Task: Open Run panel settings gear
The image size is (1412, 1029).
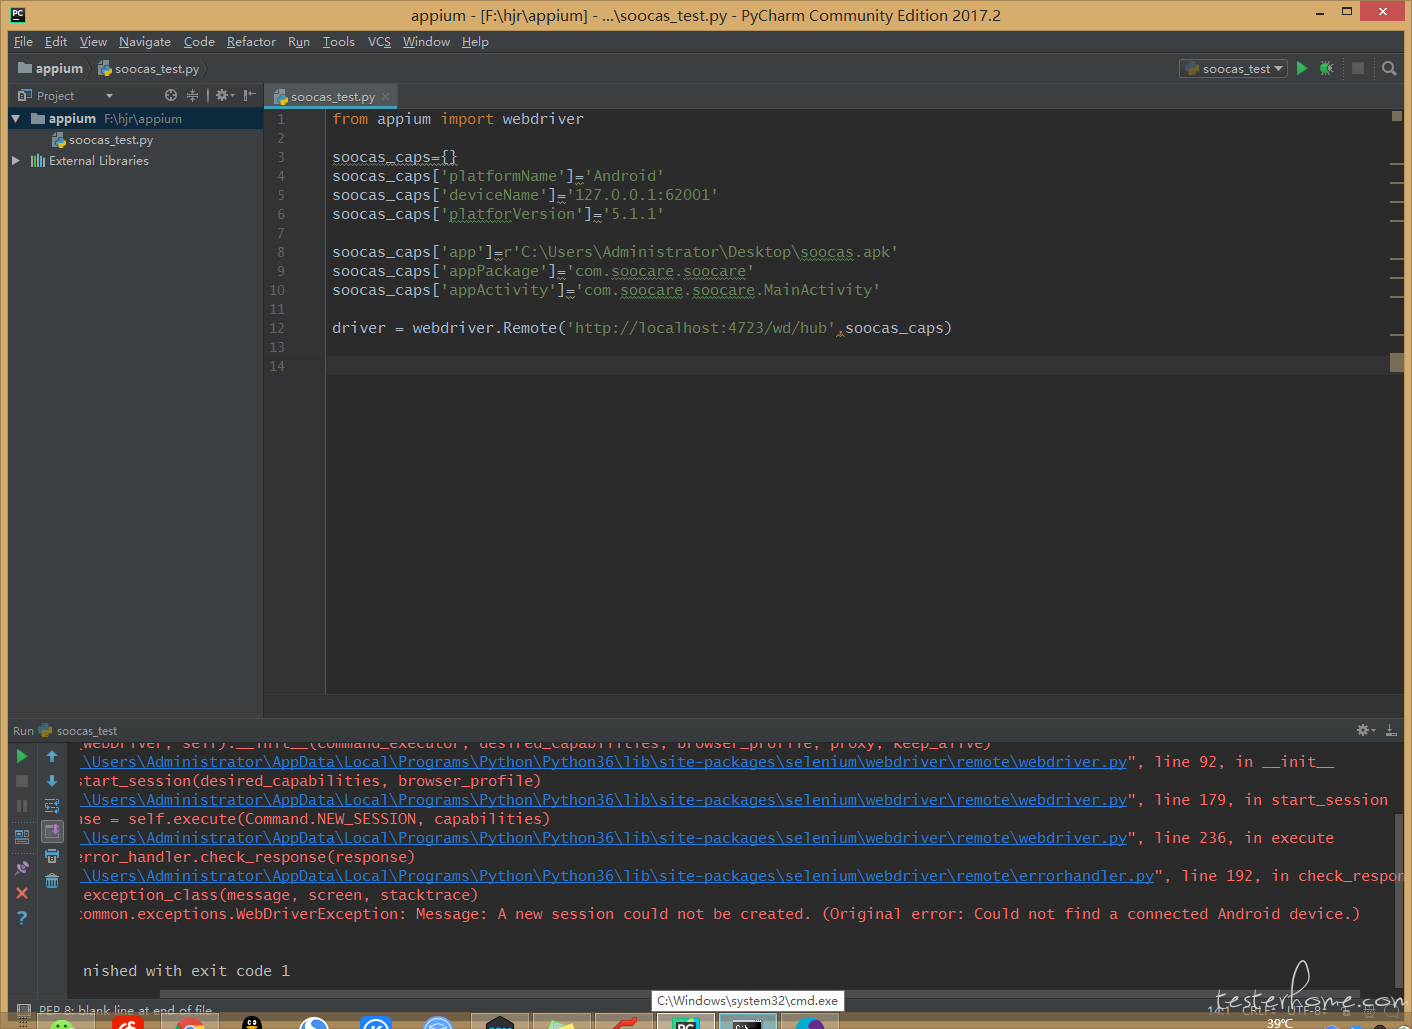Action: [1365, 730]
